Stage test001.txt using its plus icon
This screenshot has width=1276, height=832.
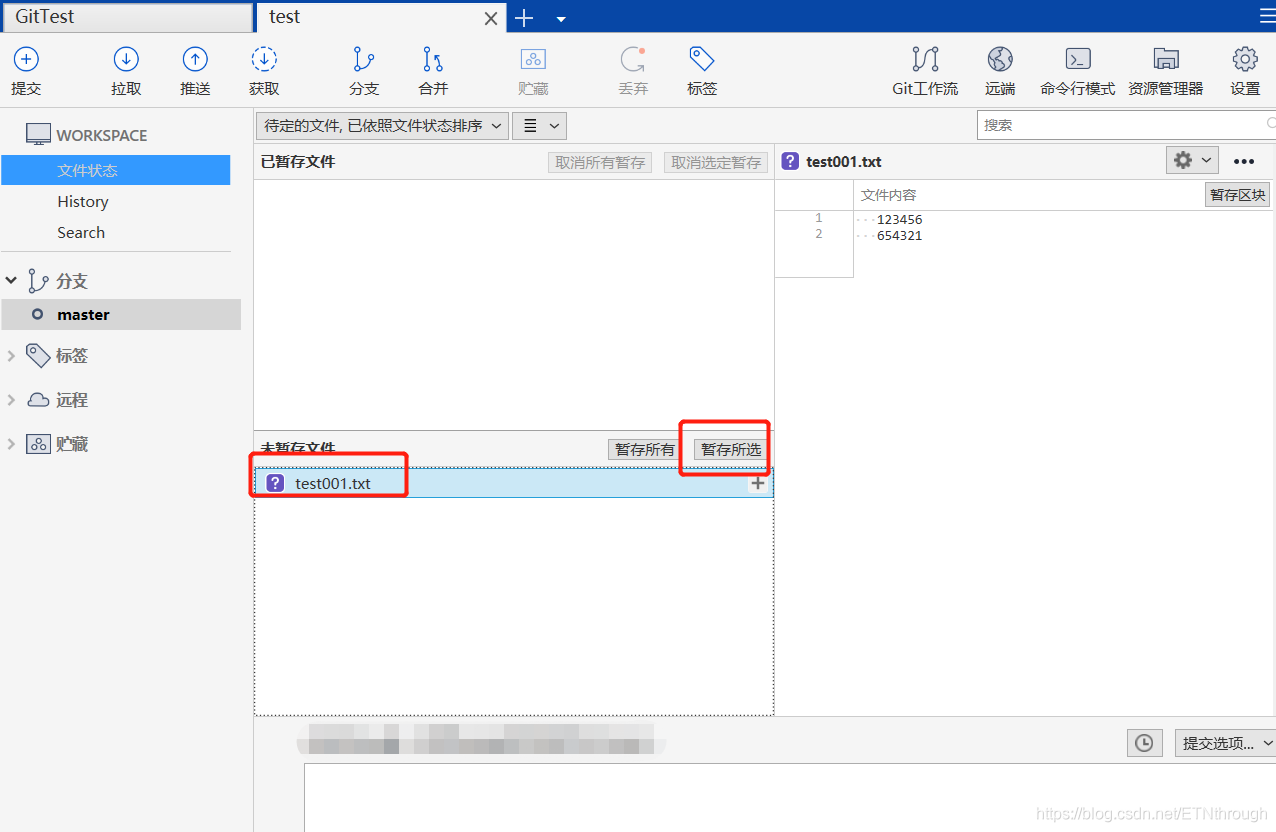[758, 484]
